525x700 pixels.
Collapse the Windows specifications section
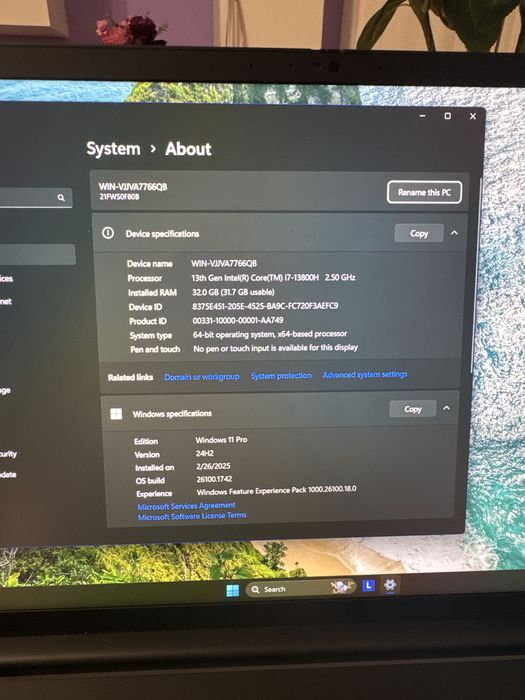point(446,408)
